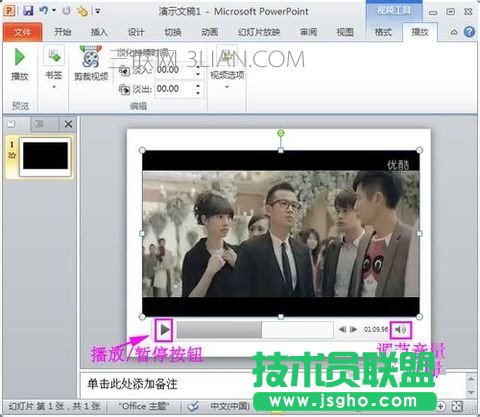Minimize the ribbon with the caret icon
The image size is (480, 417).
[x=454, y=32]
